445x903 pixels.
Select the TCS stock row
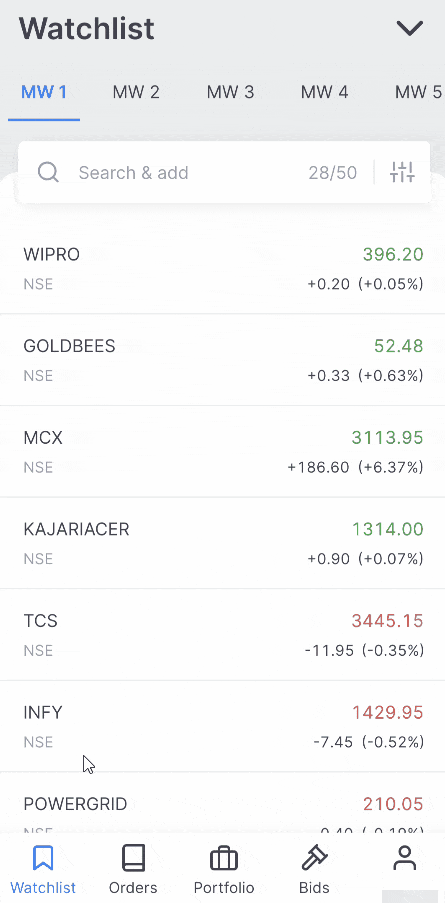pos(222,635)
